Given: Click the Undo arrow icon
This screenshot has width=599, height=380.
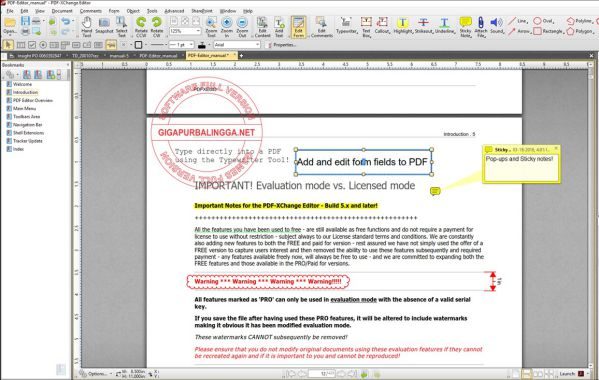Looking at the screenshot, I should 66,21.
